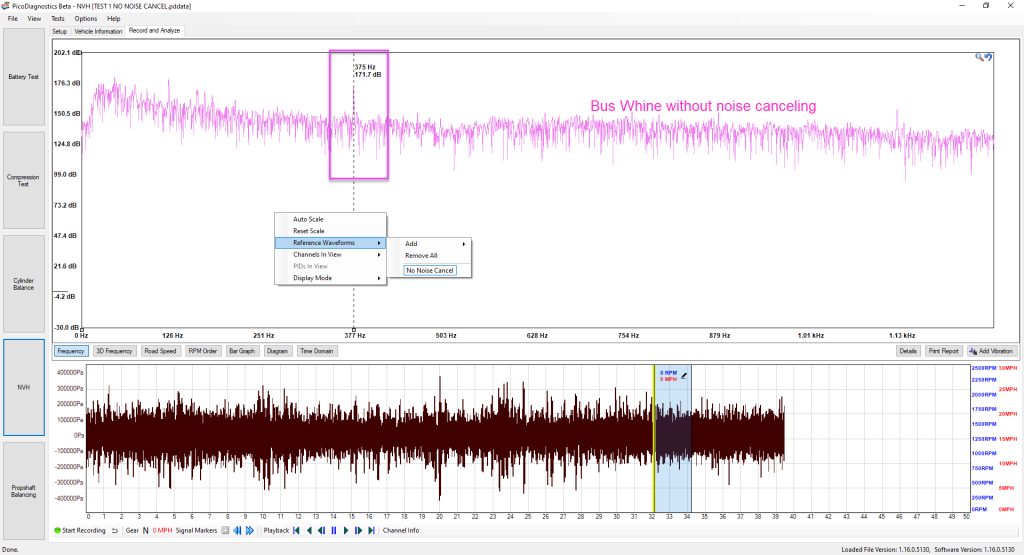Skip playback to the end

(371, 531)
